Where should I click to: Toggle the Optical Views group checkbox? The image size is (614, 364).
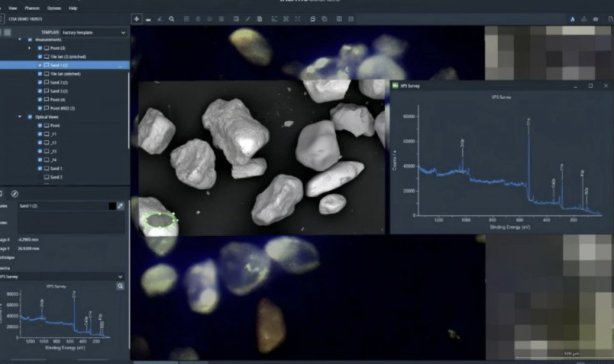[30, 117]
